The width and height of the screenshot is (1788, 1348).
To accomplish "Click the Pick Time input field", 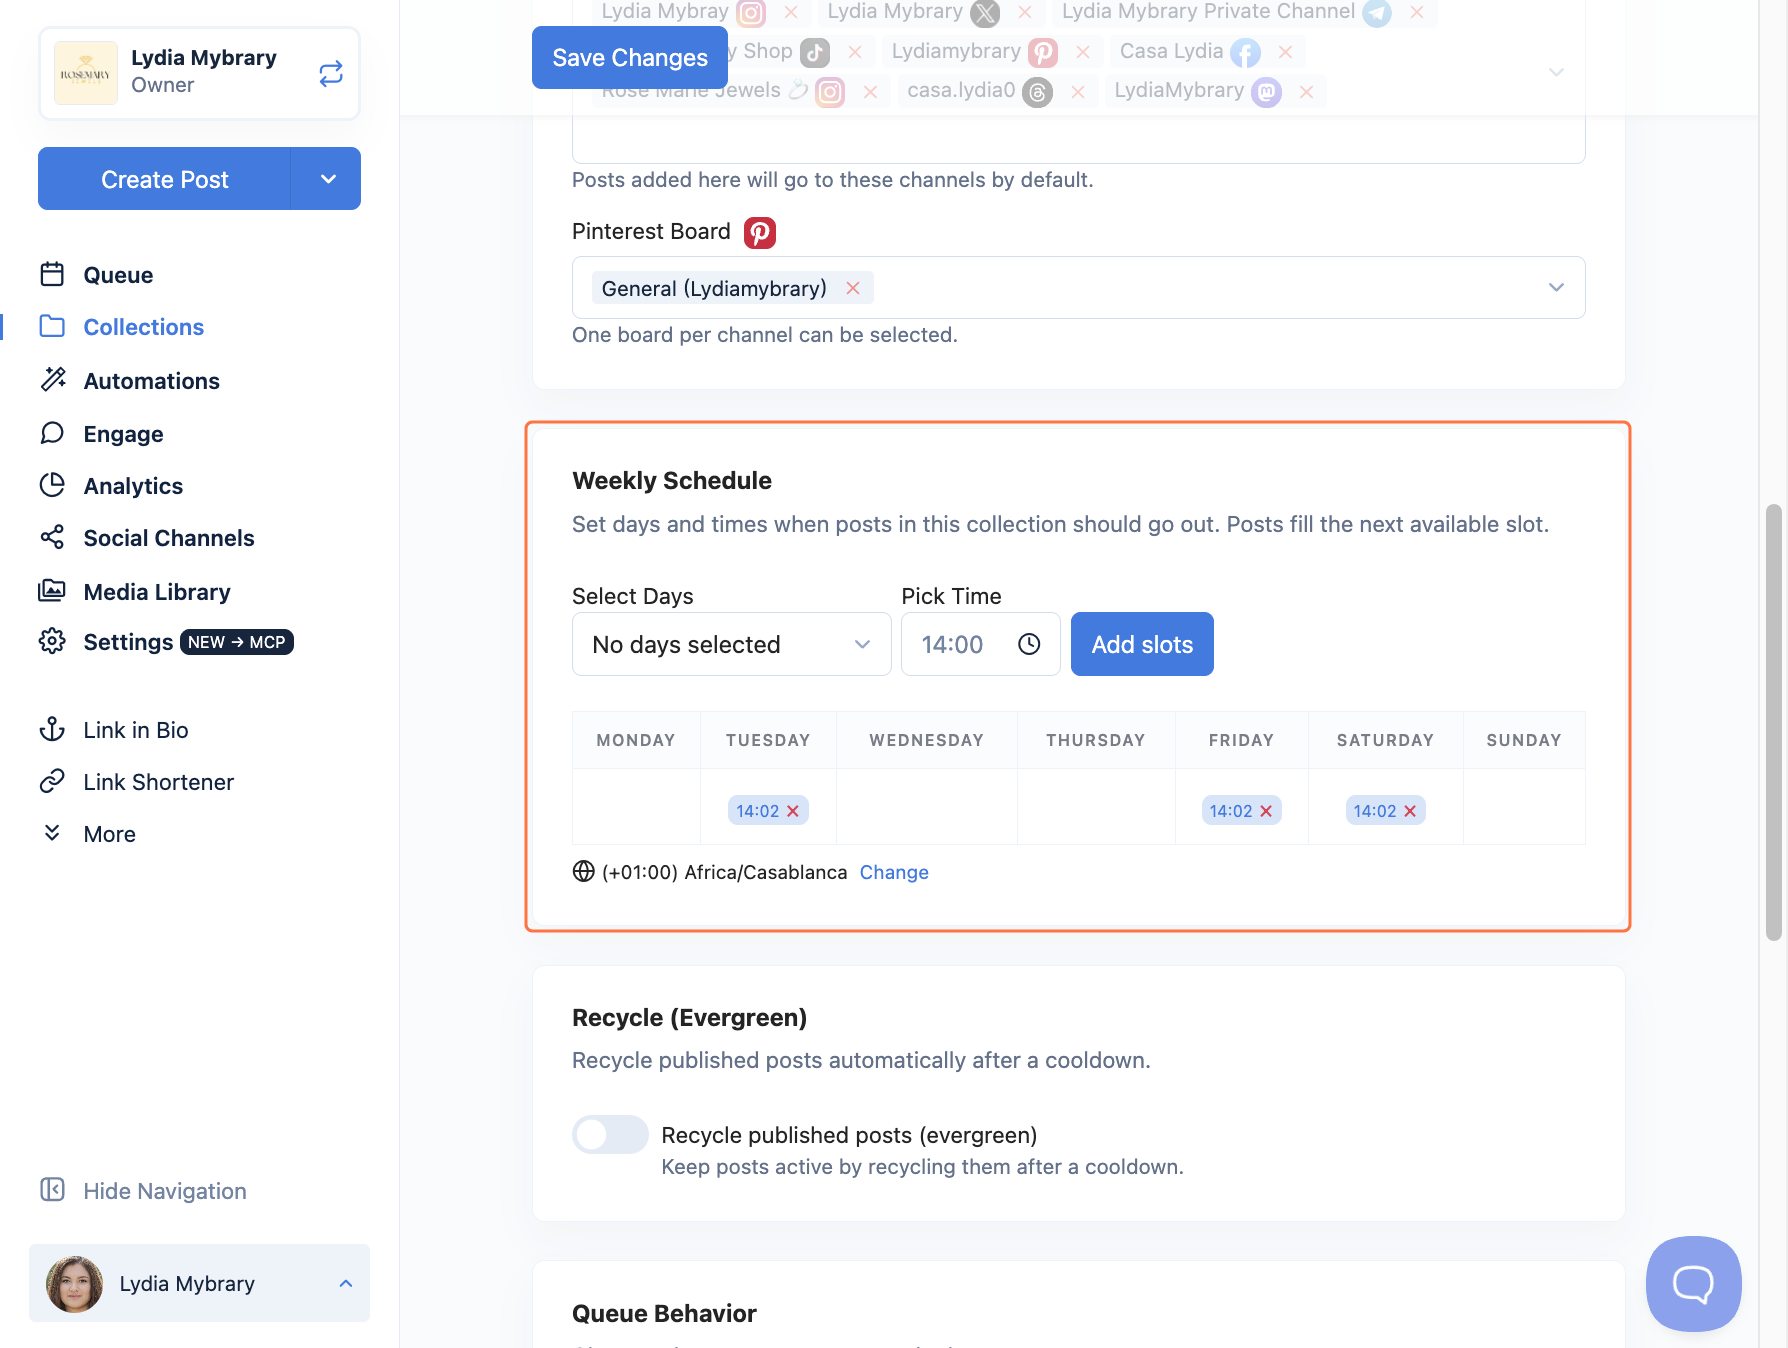I will tap(980, 644).
